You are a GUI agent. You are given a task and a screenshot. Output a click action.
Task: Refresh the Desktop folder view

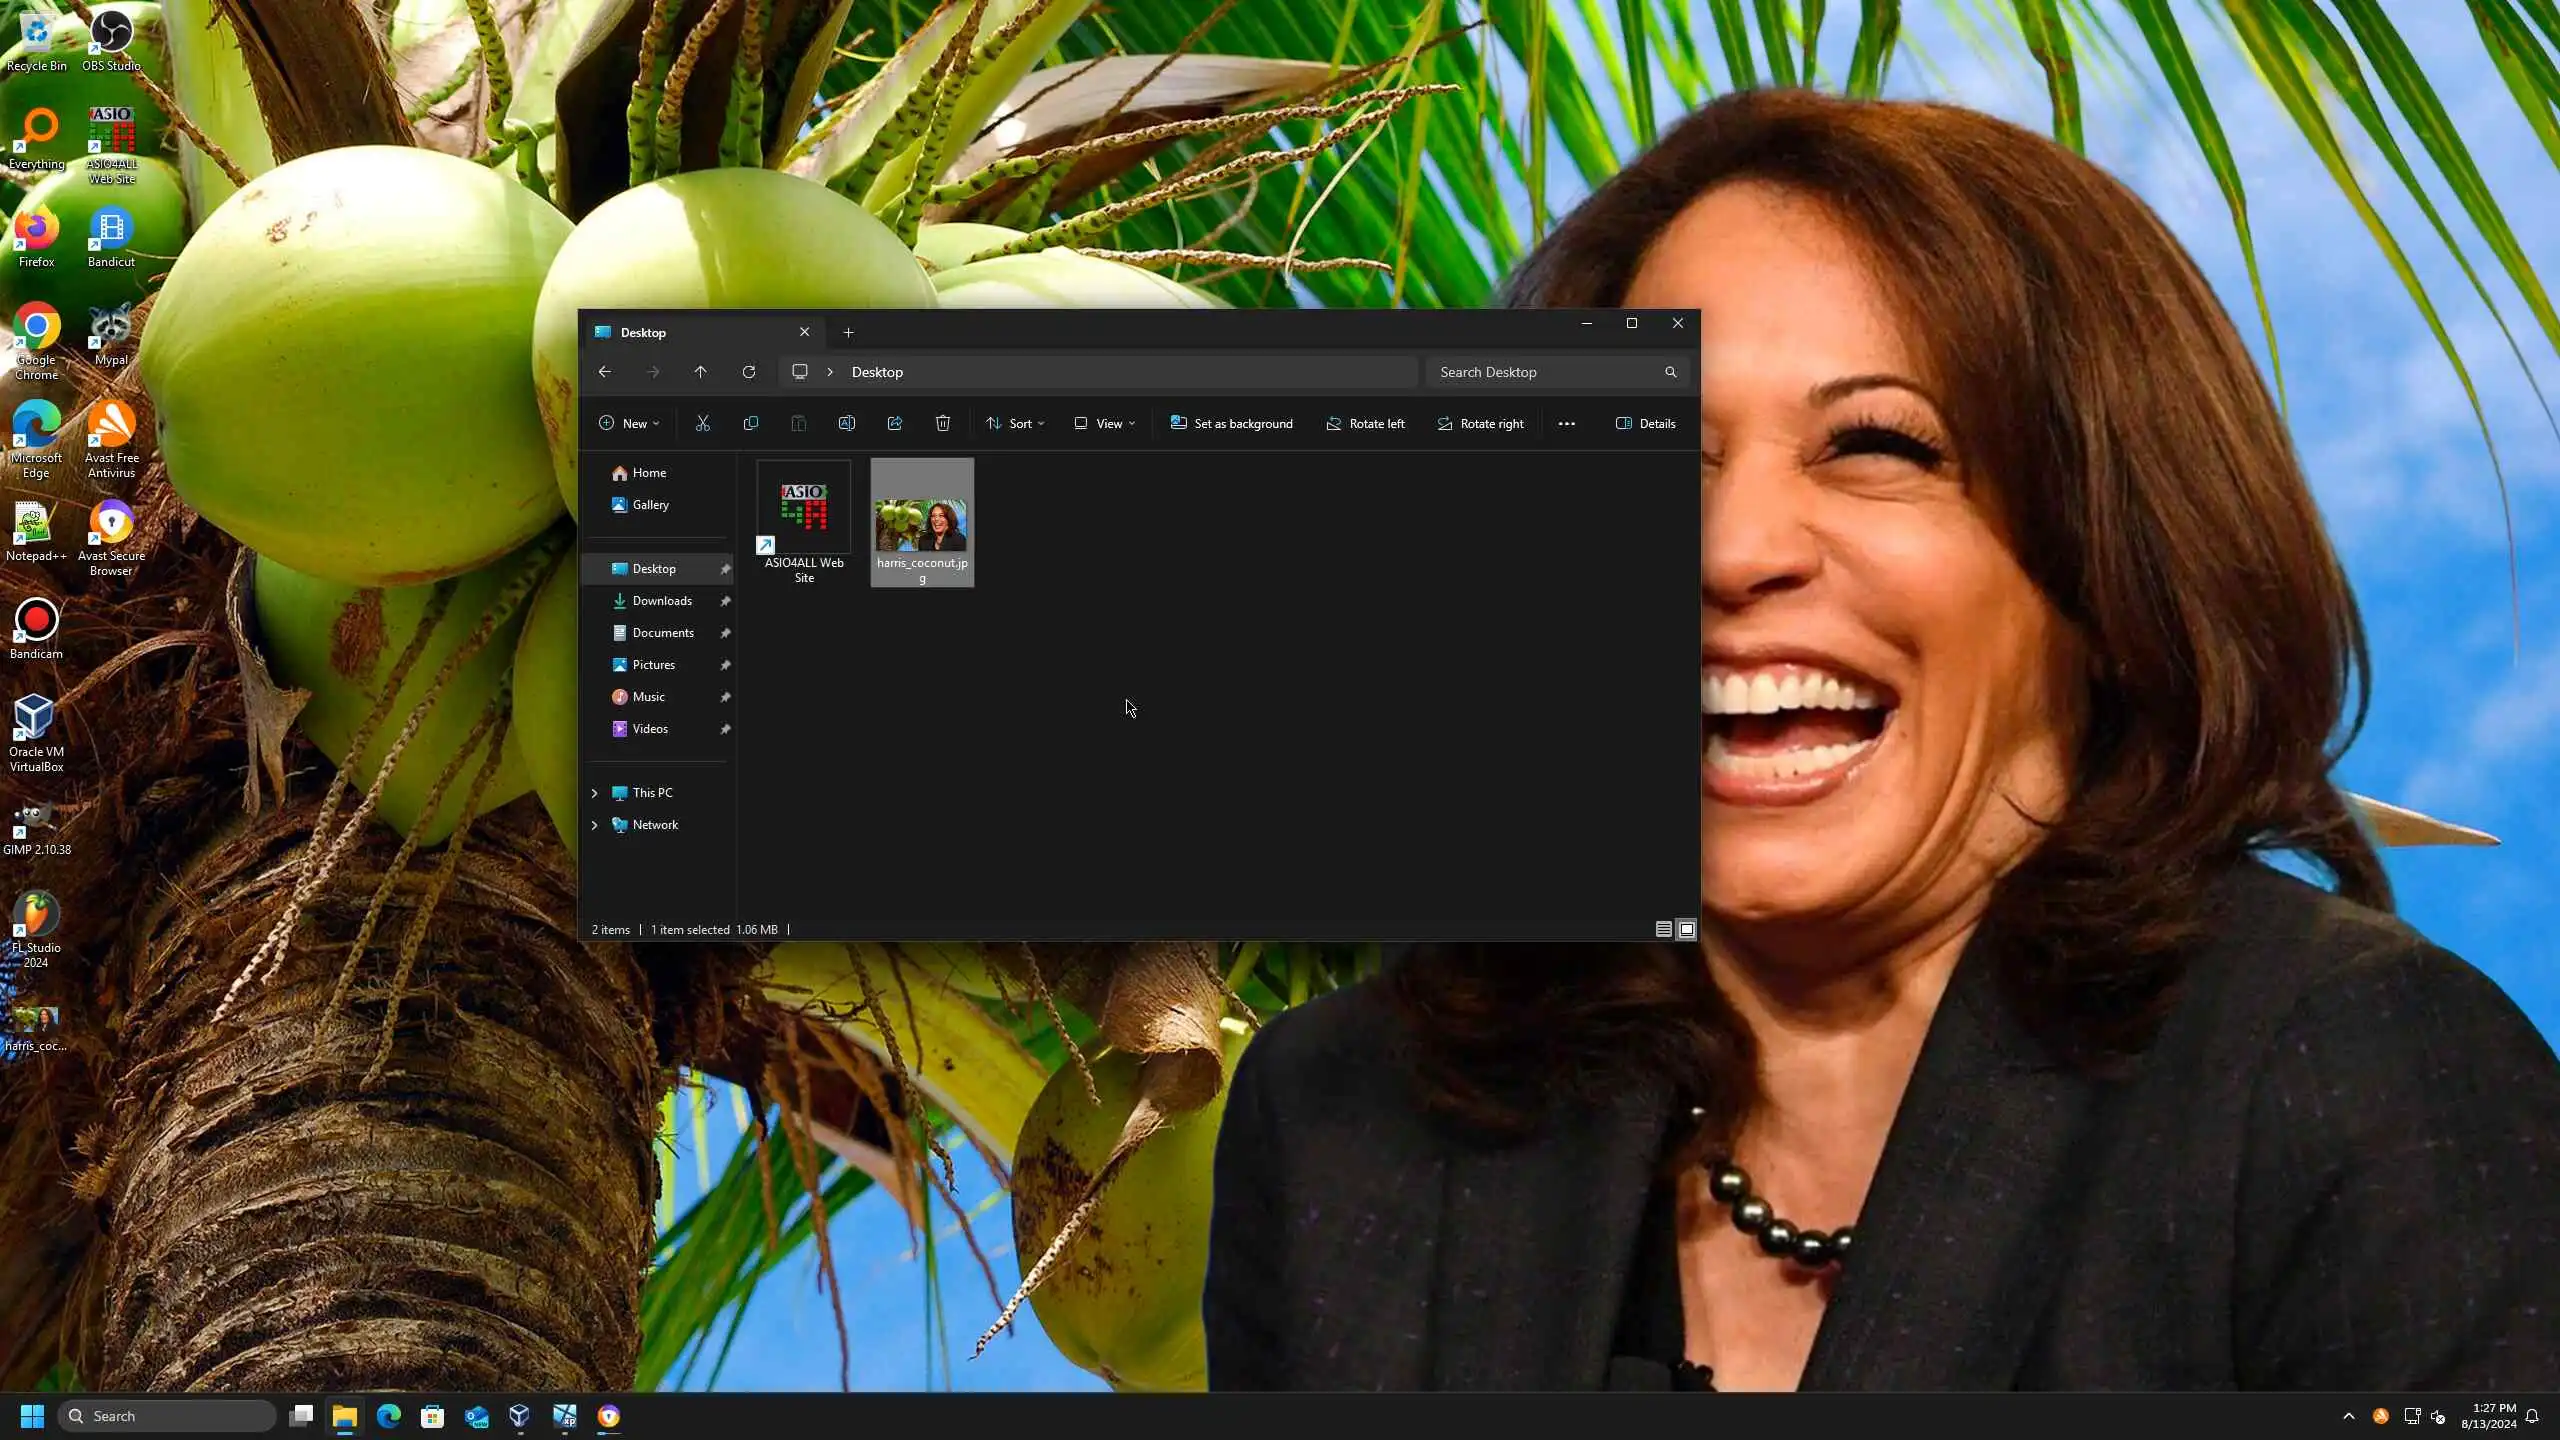(x=748, y=372)
